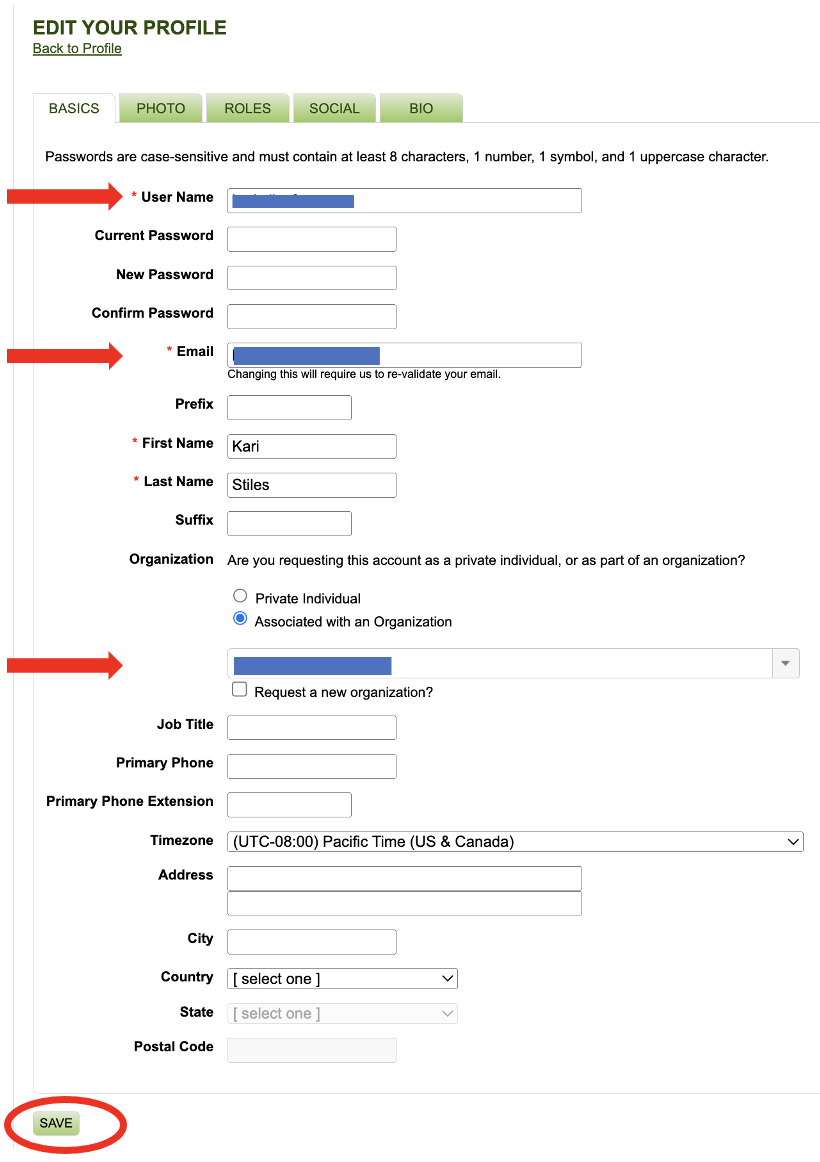This screenshot has width=820, height=1162.
Task: Select the Private Individual radio button
Action: click(x=240, y=597)
